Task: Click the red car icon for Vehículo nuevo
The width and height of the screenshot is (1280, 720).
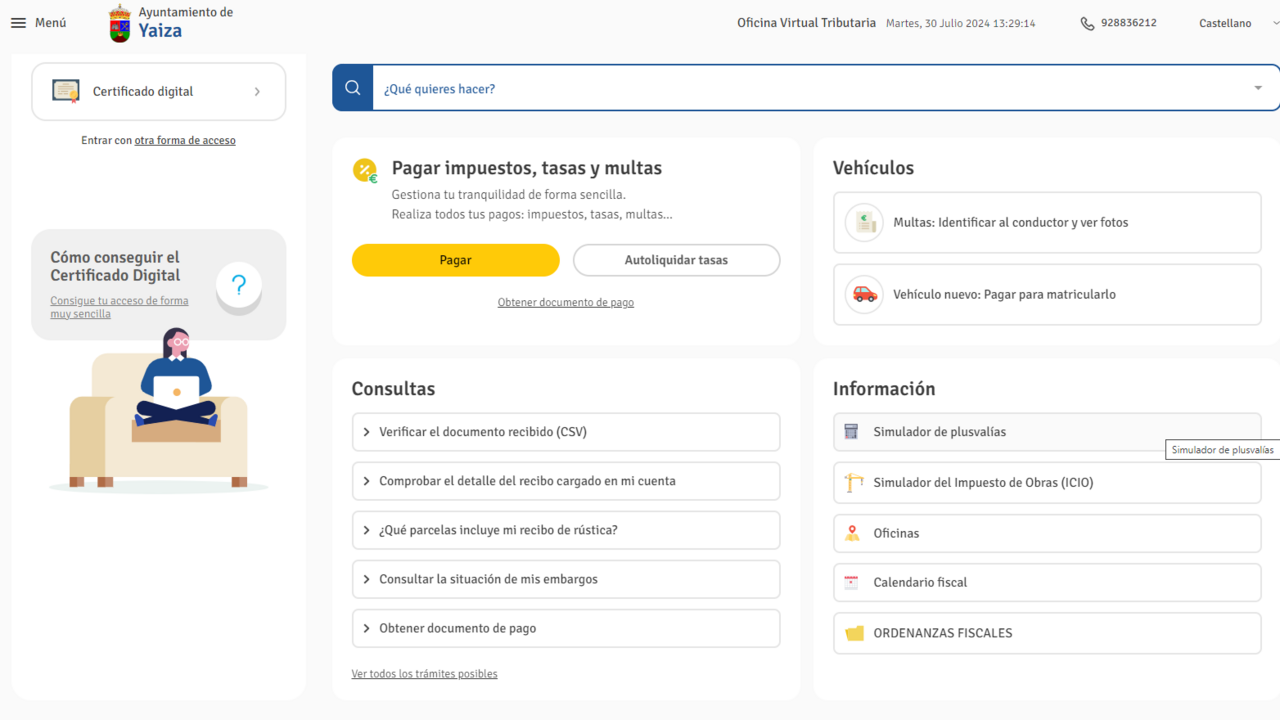Action: pos(863,294)
